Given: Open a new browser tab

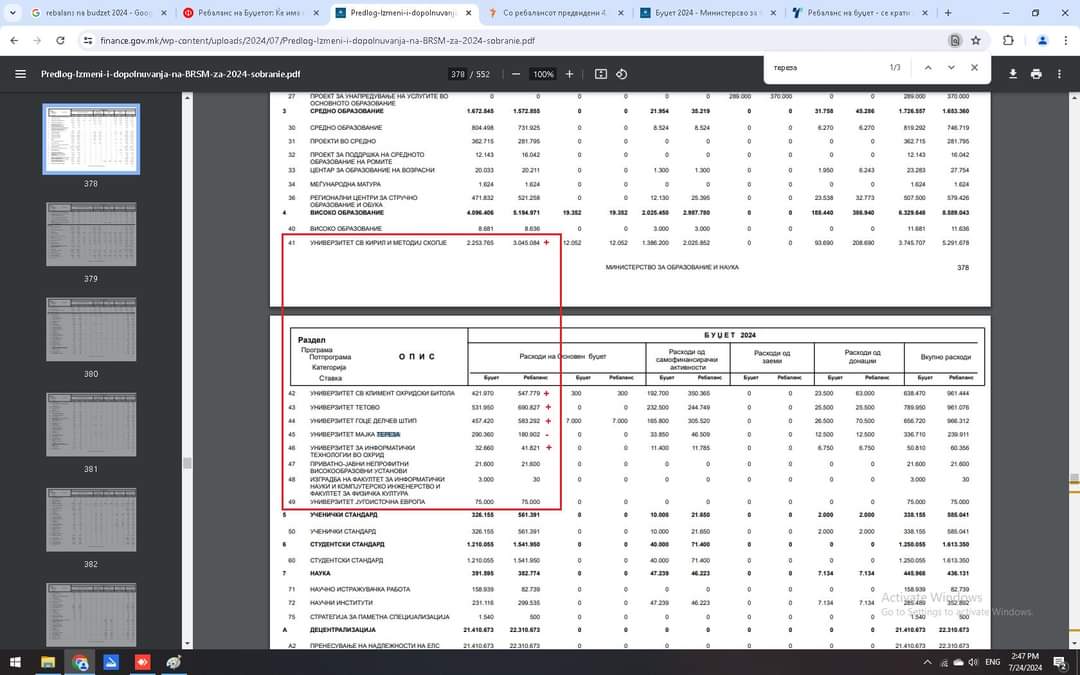Looking at the screenshot, I should [x=948, y=13].
